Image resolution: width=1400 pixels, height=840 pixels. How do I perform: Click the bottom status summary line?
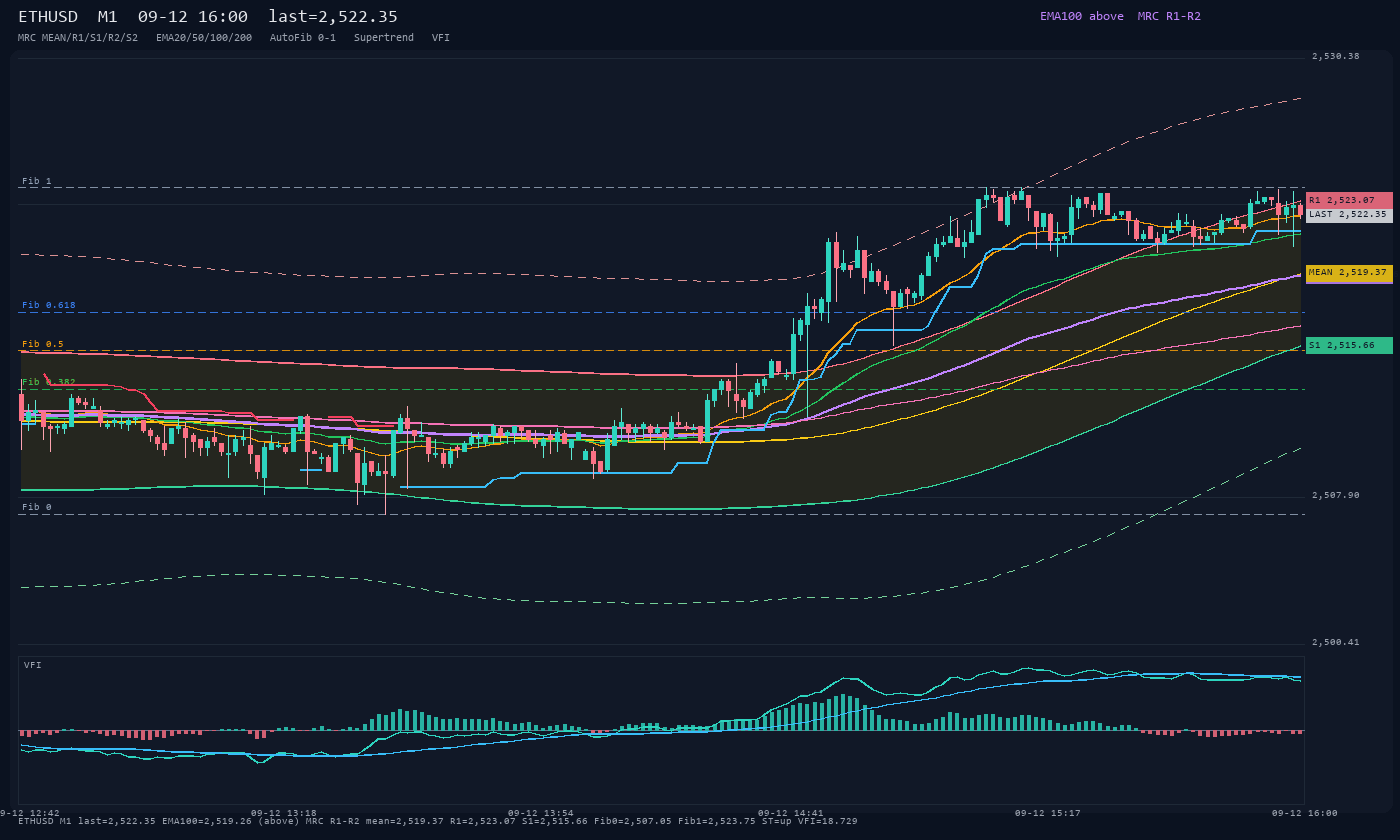click(438, 821)
